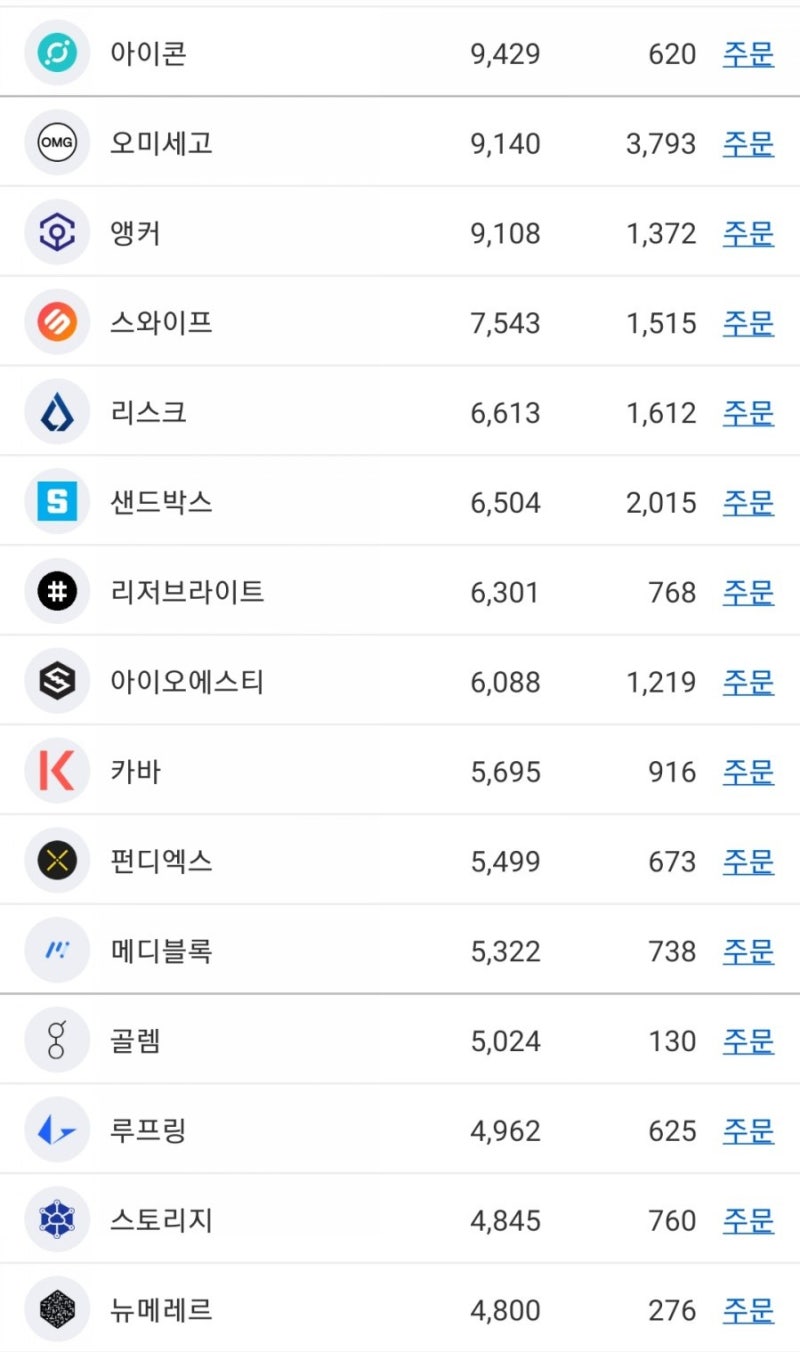Click the 앵커 (Anchor) coin logo
This screenshot has width=800, height=1352.
[57, 232]
